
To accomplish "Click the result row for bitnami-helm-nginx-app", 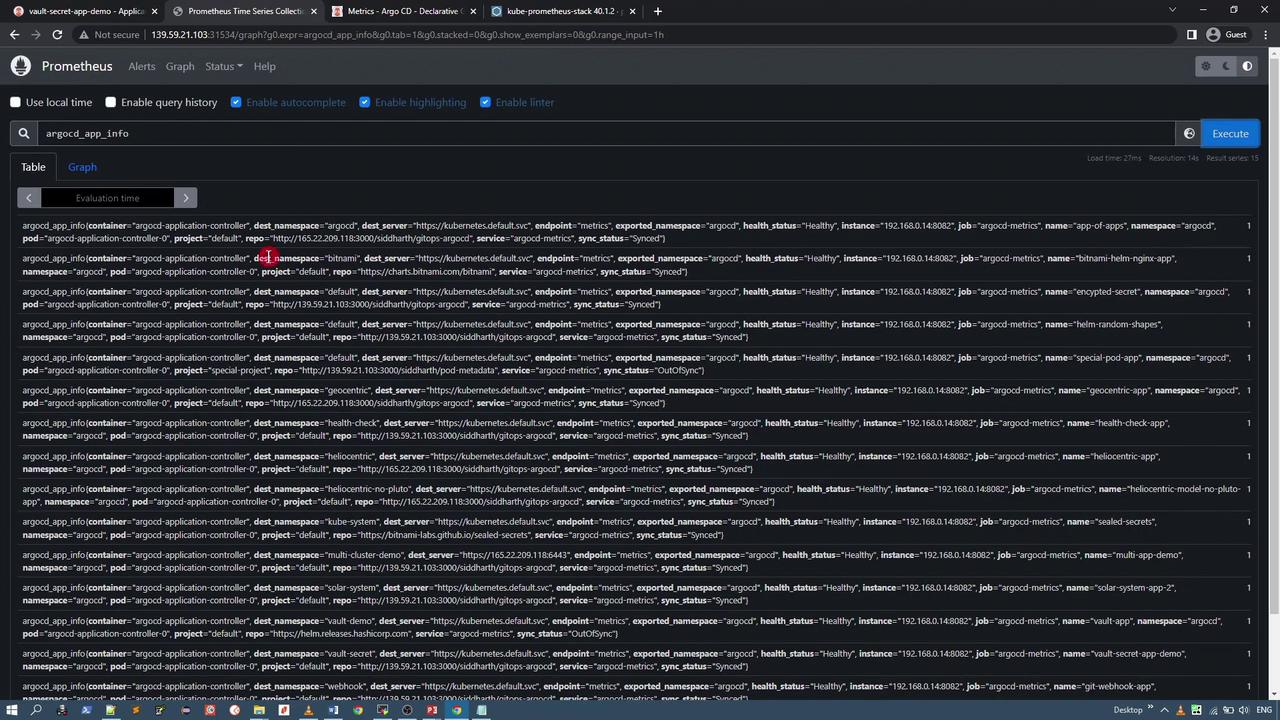I will pos(635,265).
